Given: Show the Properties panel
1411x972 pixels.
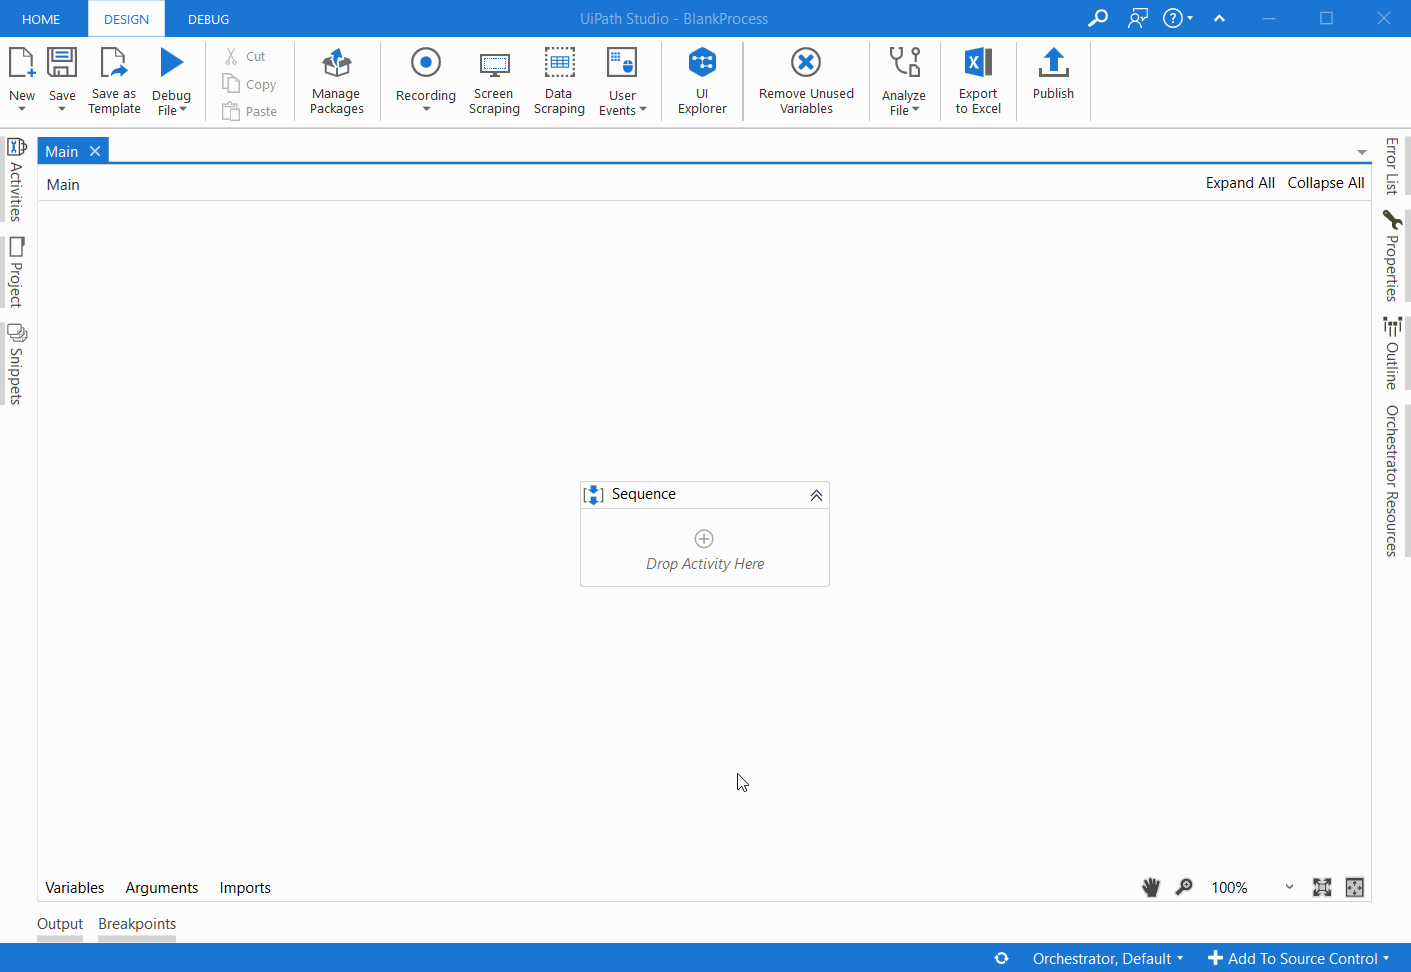Looking at the screenshot, I should coord(1393,255).
